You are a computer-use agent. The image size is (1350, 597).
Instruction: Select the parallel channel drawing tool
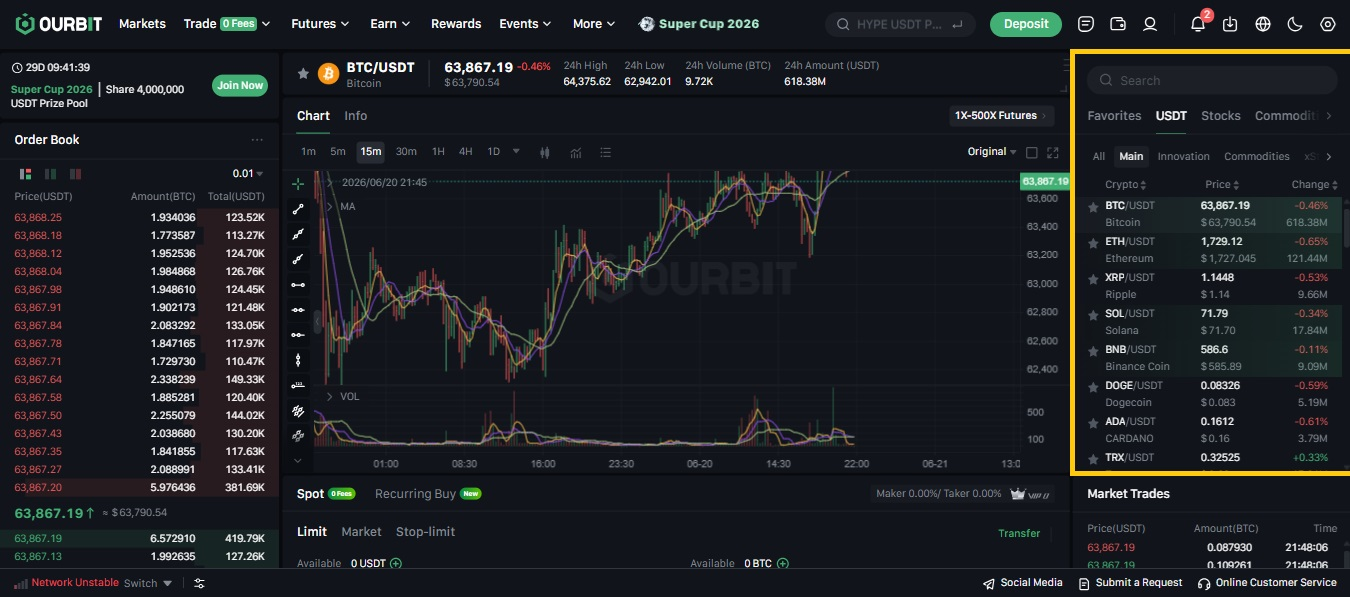[x=298, y=410]
